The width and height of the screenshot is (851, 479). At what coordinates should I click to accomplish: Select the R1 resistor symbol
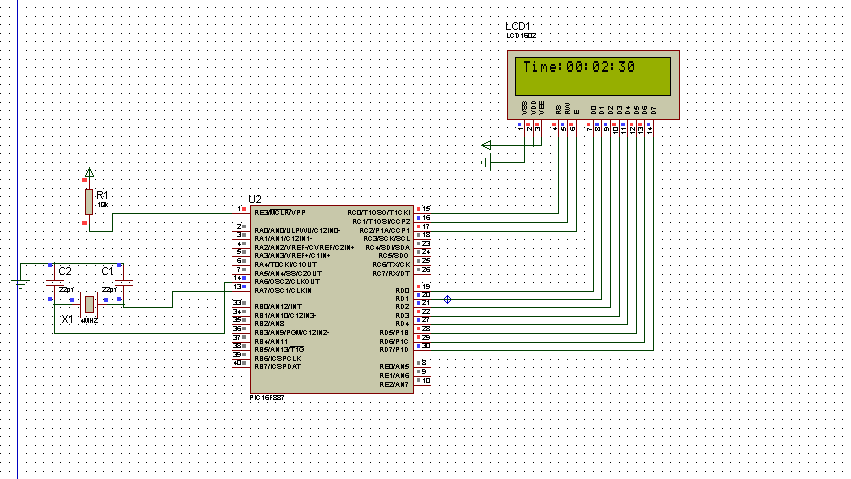coord(89,202)
